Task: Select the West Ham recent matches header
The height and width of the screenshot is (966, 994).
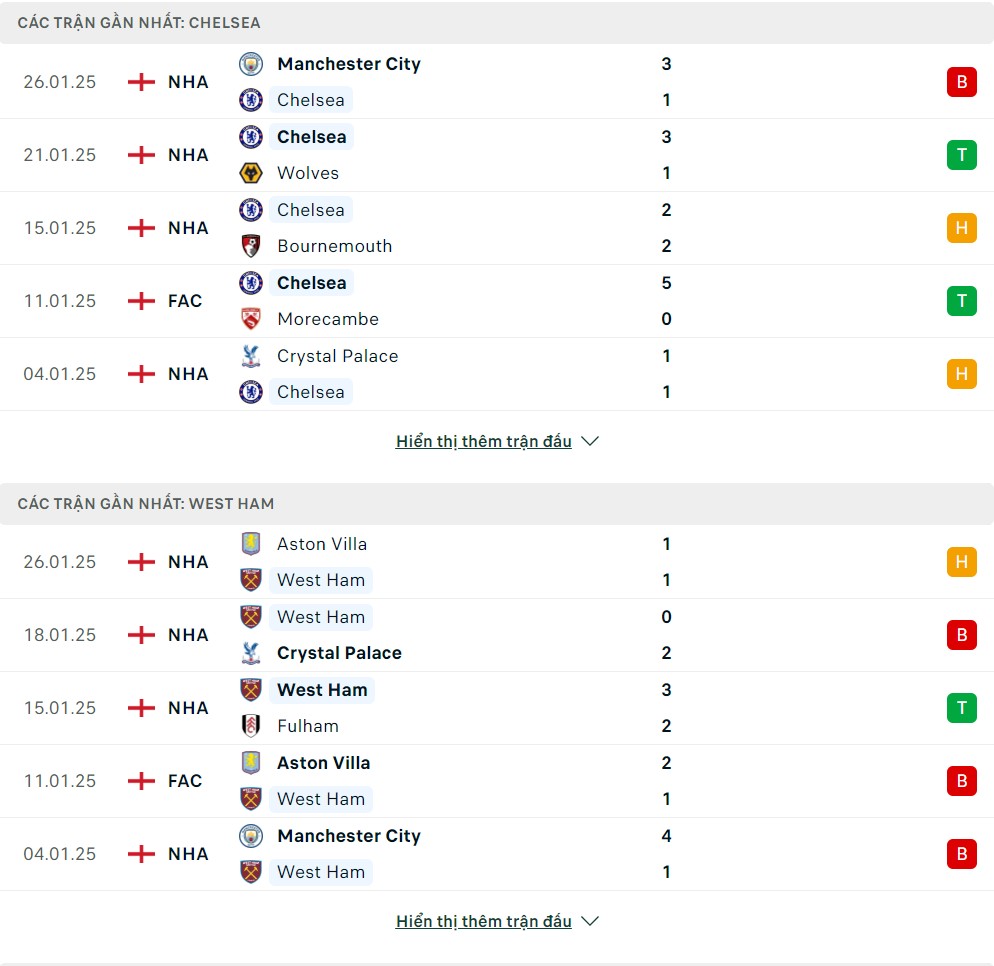Action: [x=497, y=504]
